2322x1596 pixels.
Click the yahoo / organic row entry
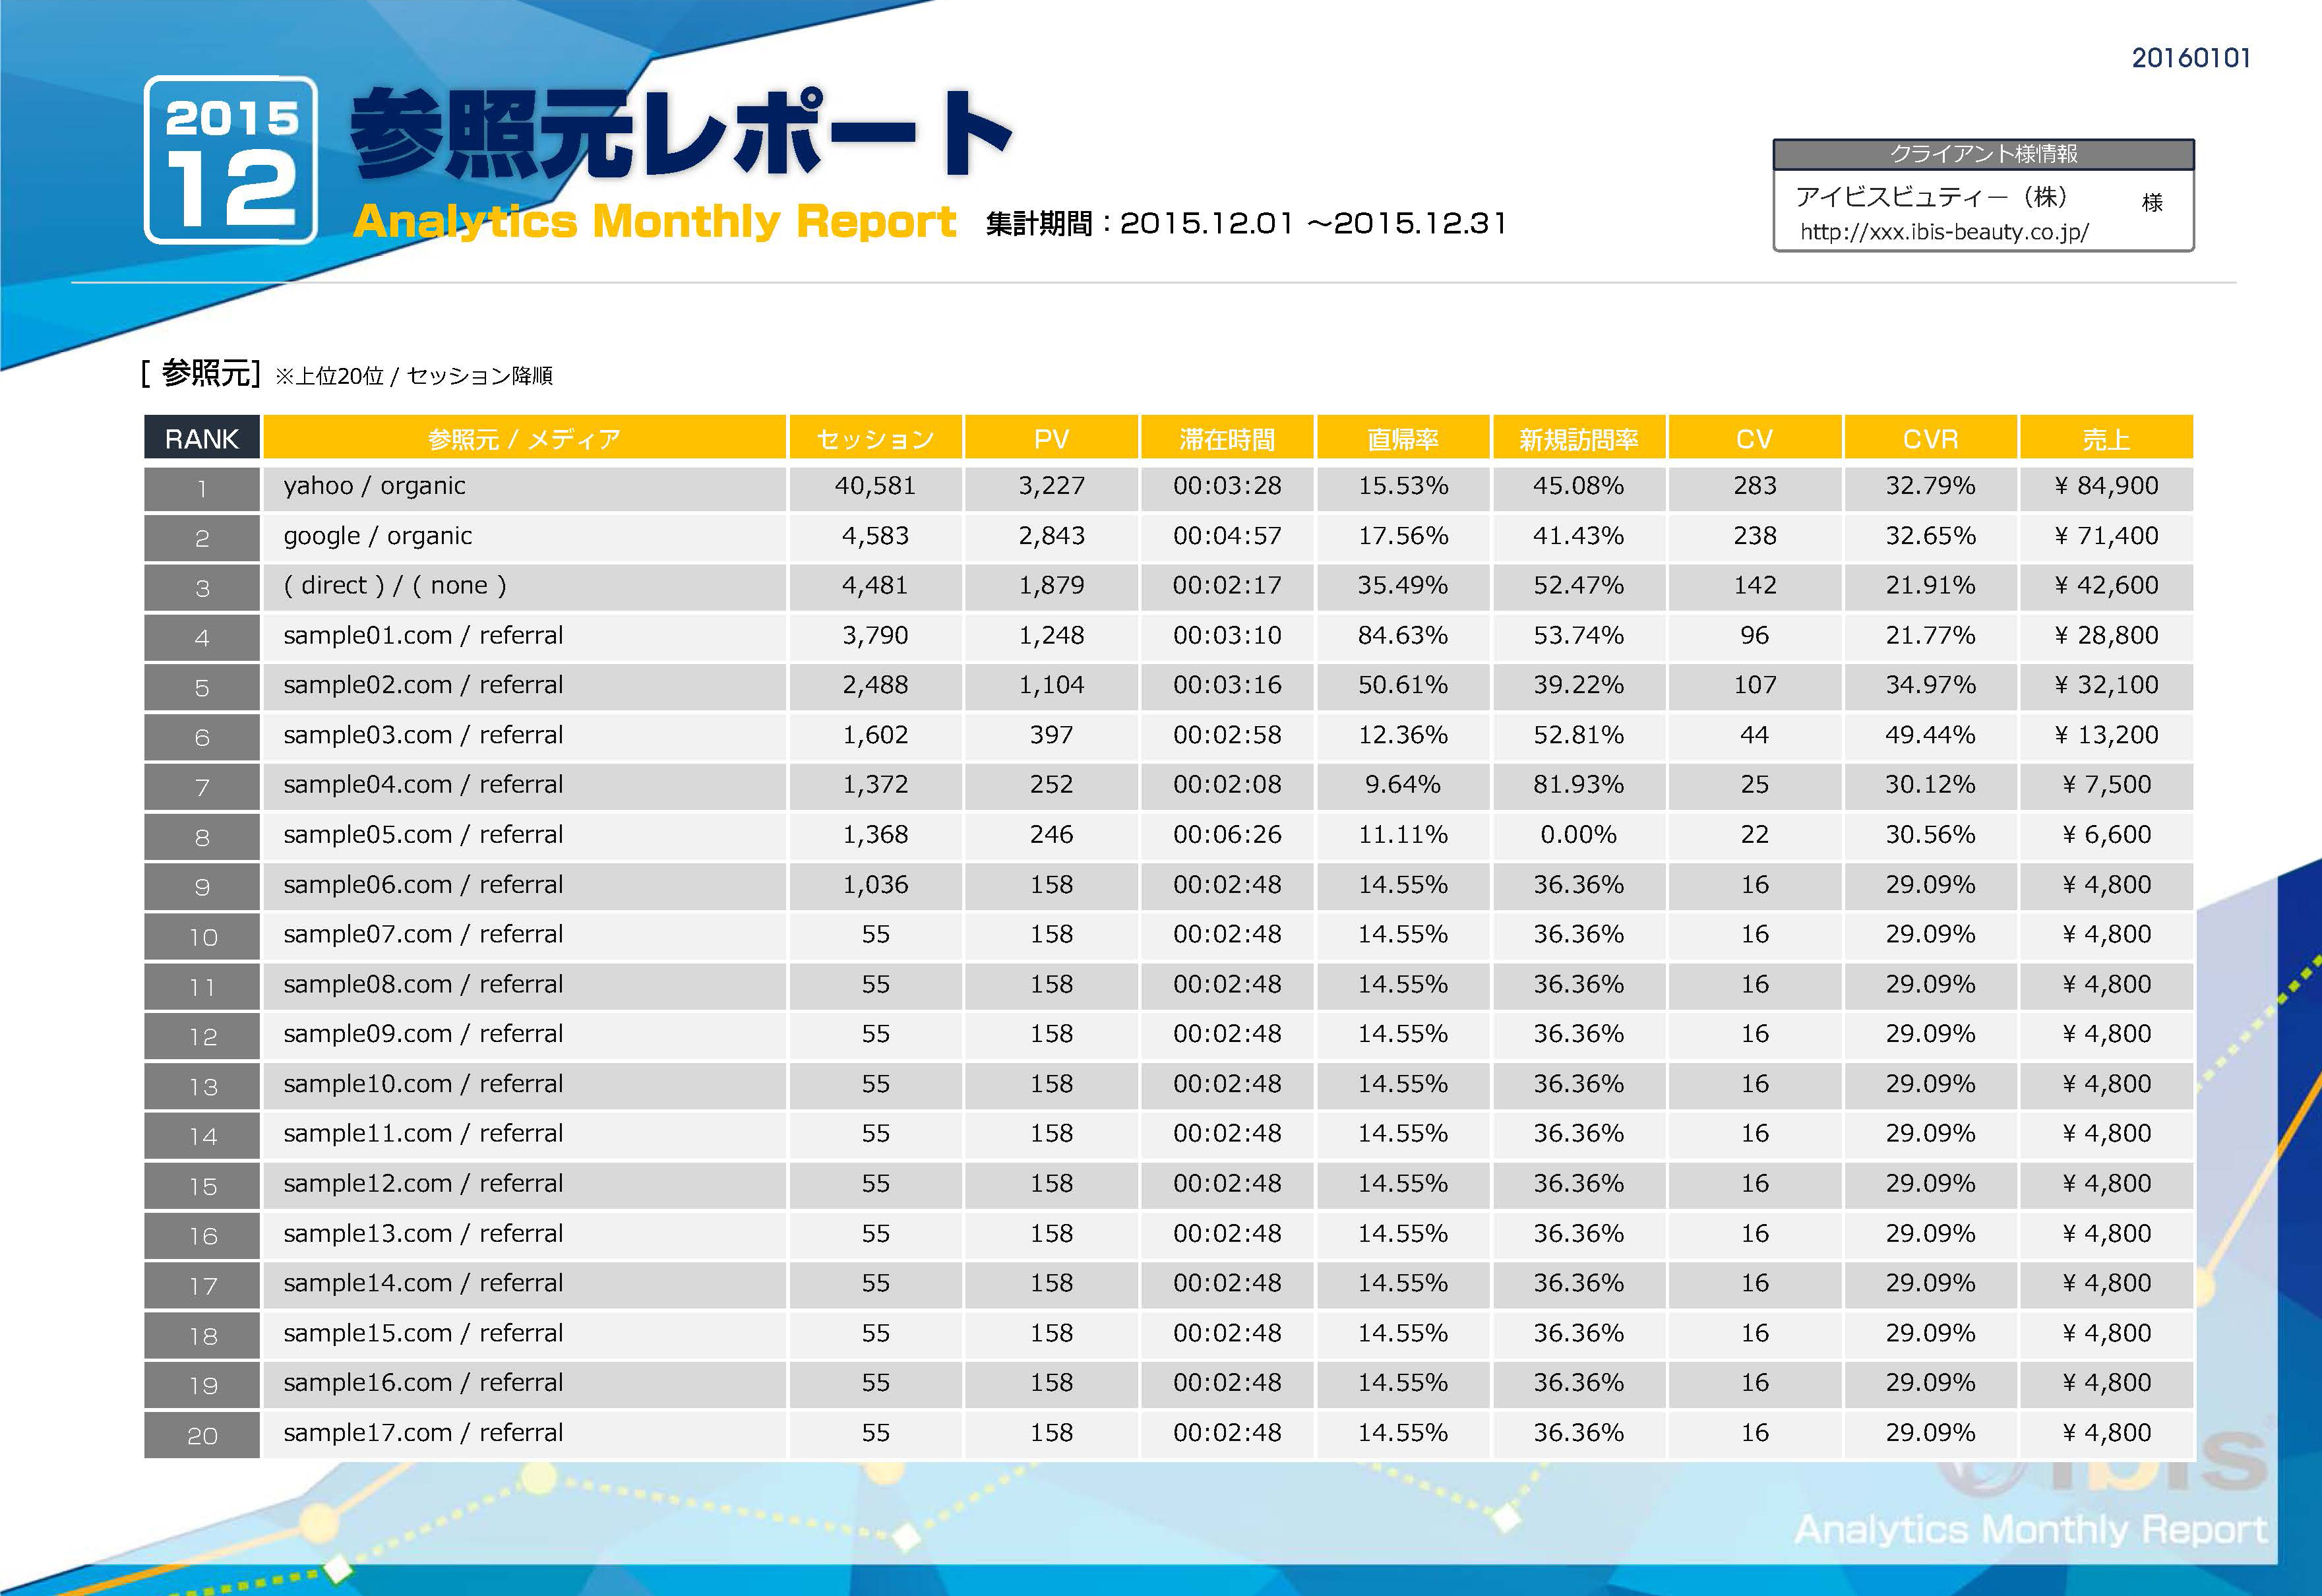coord(374,487)
